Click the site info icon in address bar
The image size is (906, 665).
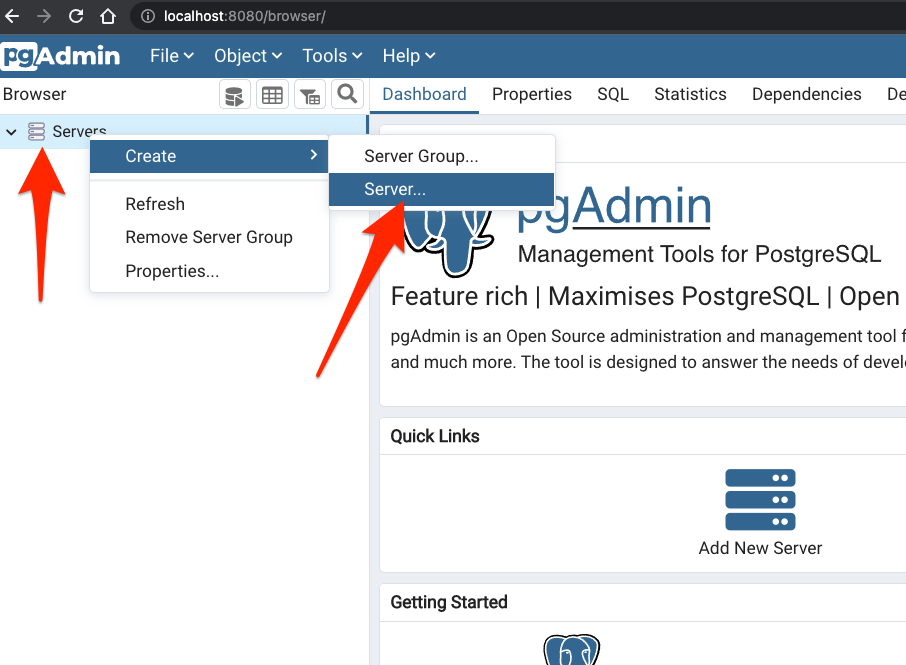[148, 16]
